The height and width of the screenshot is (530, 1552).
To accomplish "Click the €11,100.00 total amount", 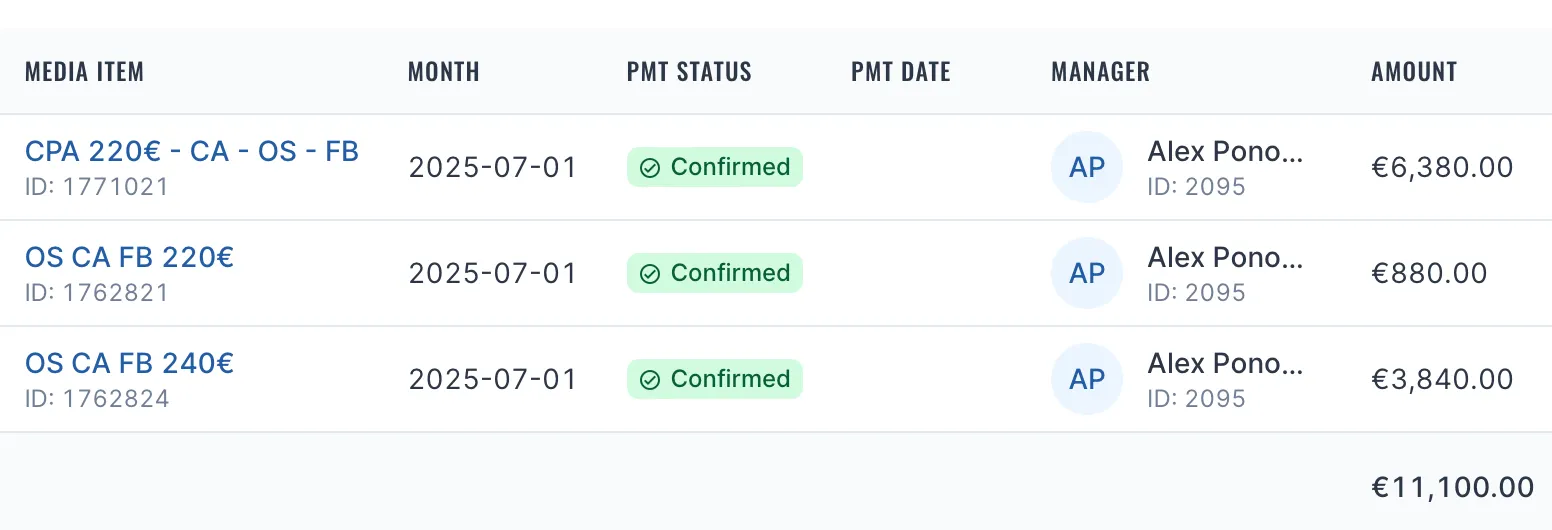I will 1452,488.
